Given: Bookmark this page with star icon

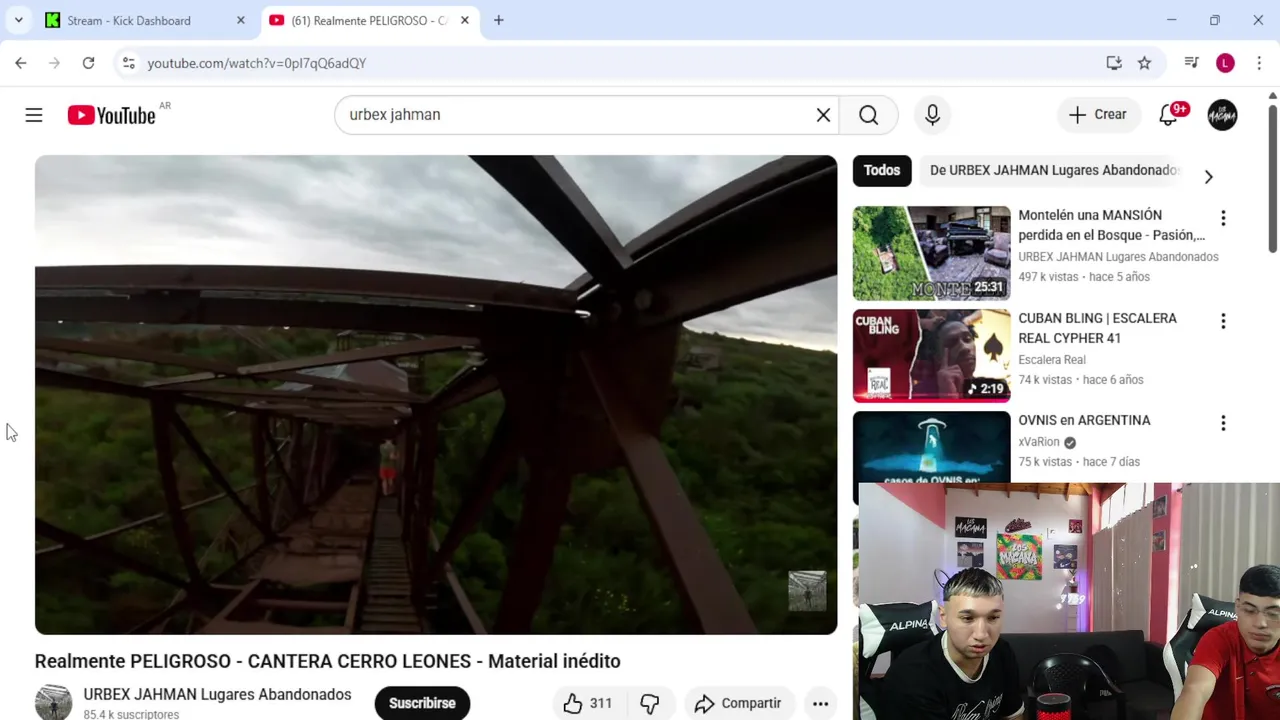Looking at the screenshot, I should (1144, 63).
